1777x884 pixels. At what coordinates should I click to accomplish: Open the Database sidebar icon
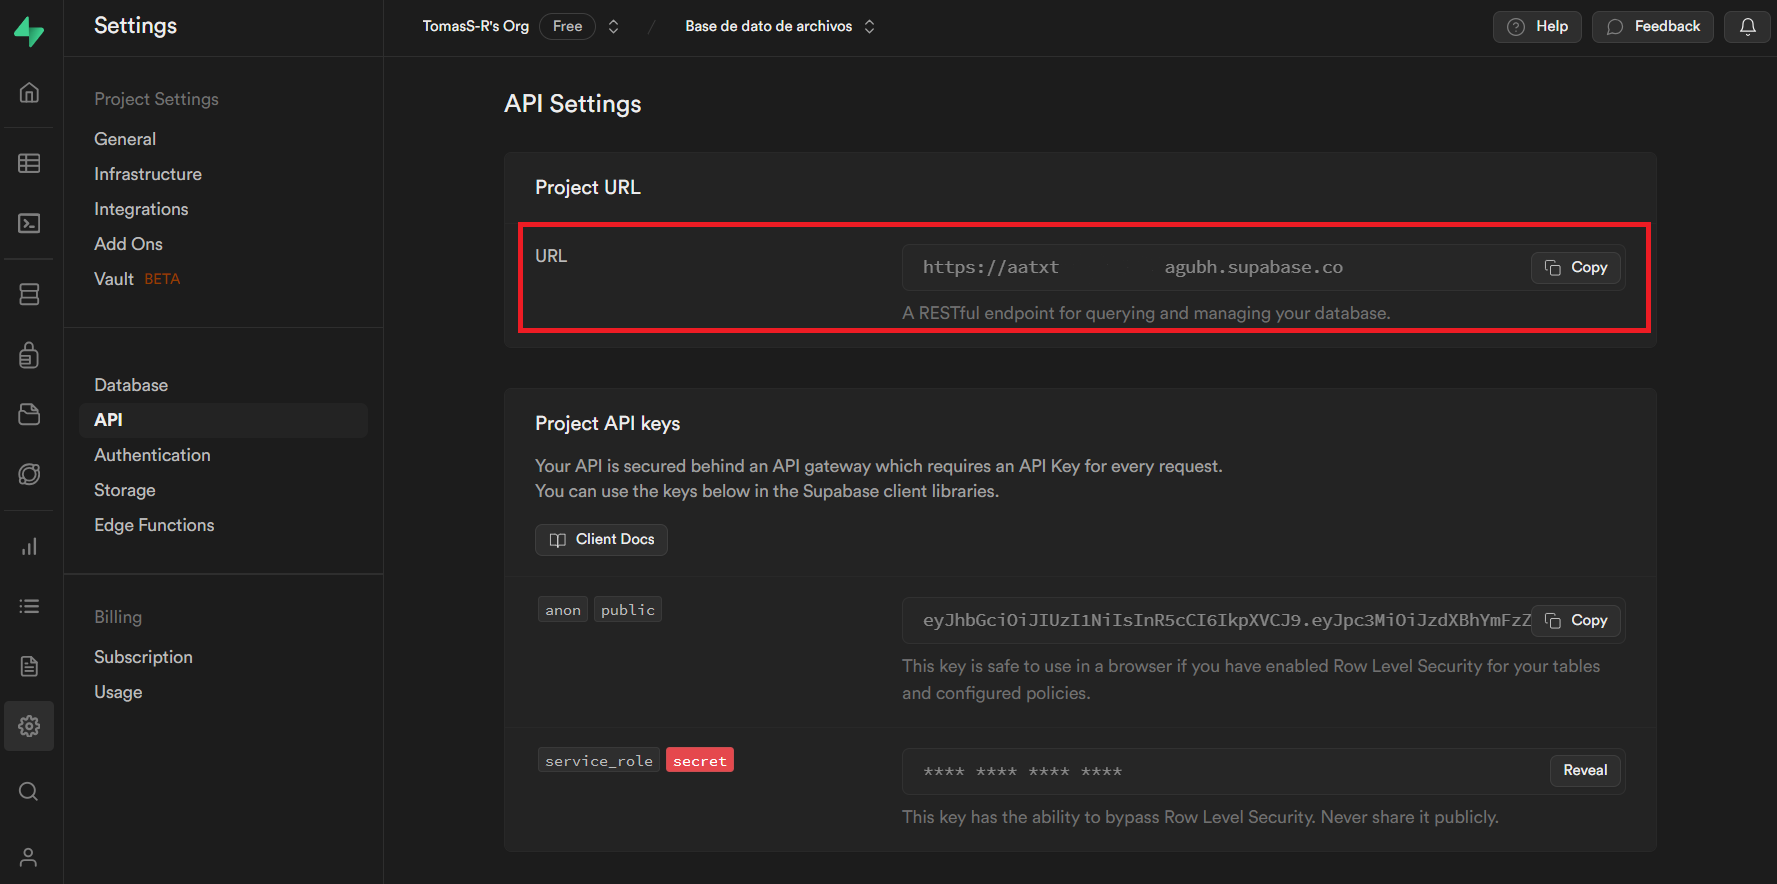[x=29, y=294]
